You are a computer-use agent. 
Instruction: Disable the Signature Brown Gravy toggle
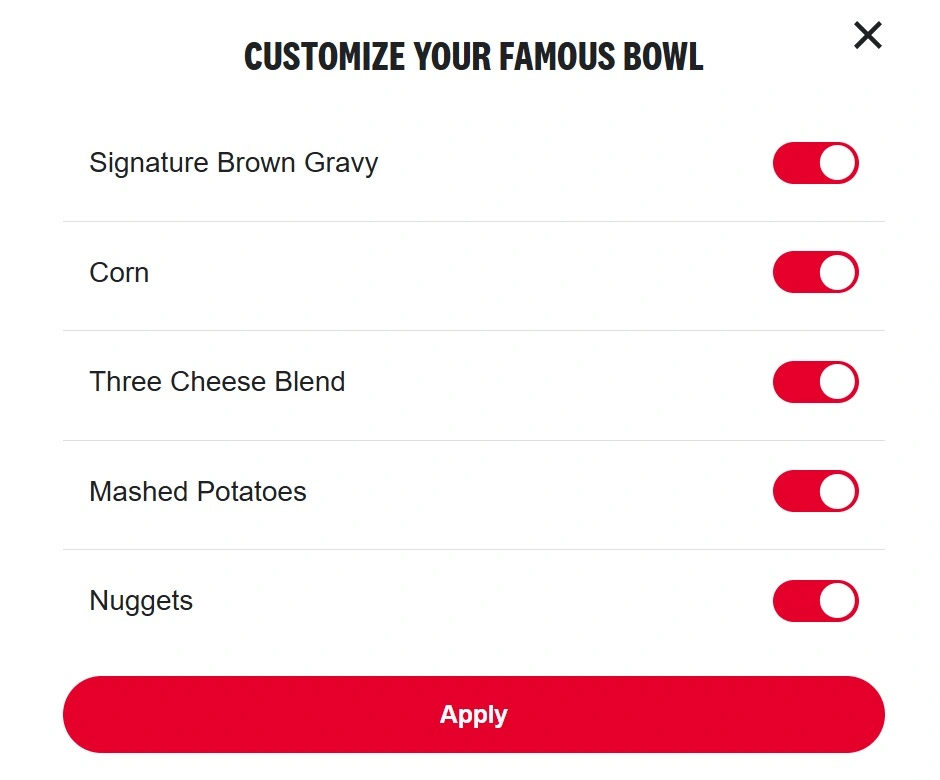(x=815, y=162)
